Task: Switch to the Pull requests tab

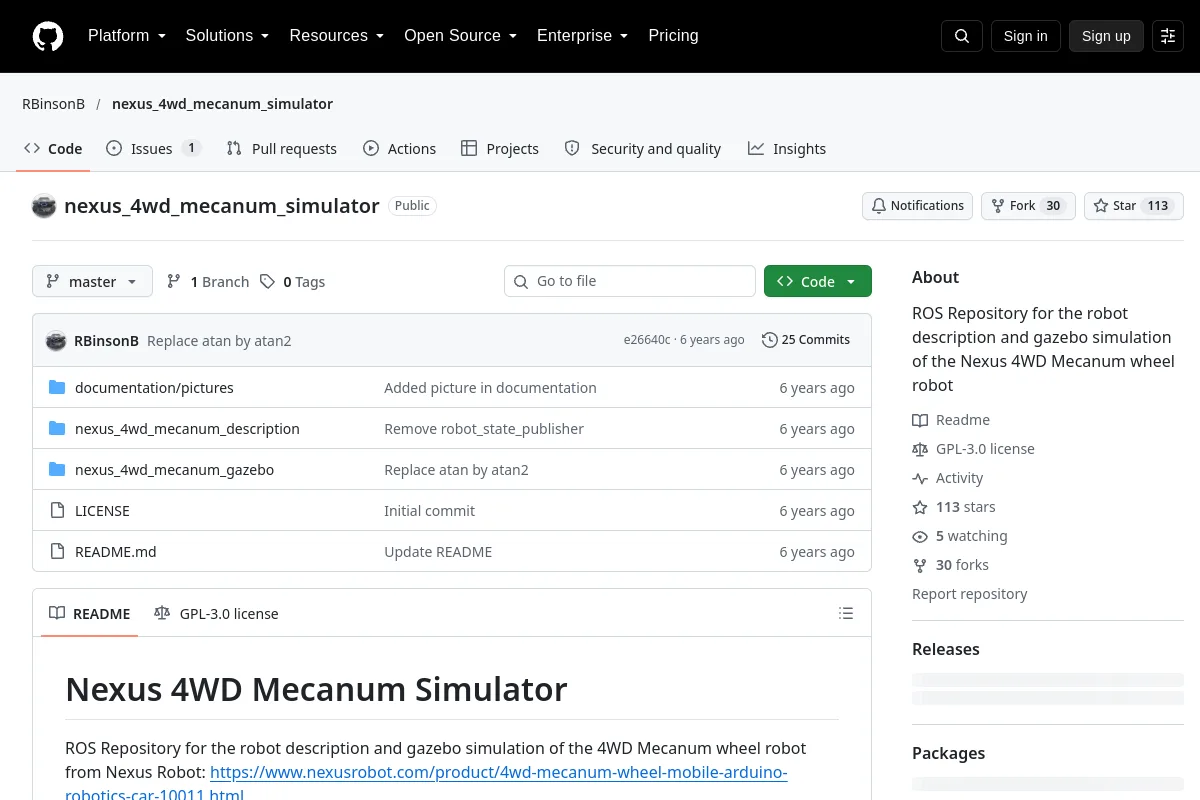Action: pos(281,149)
